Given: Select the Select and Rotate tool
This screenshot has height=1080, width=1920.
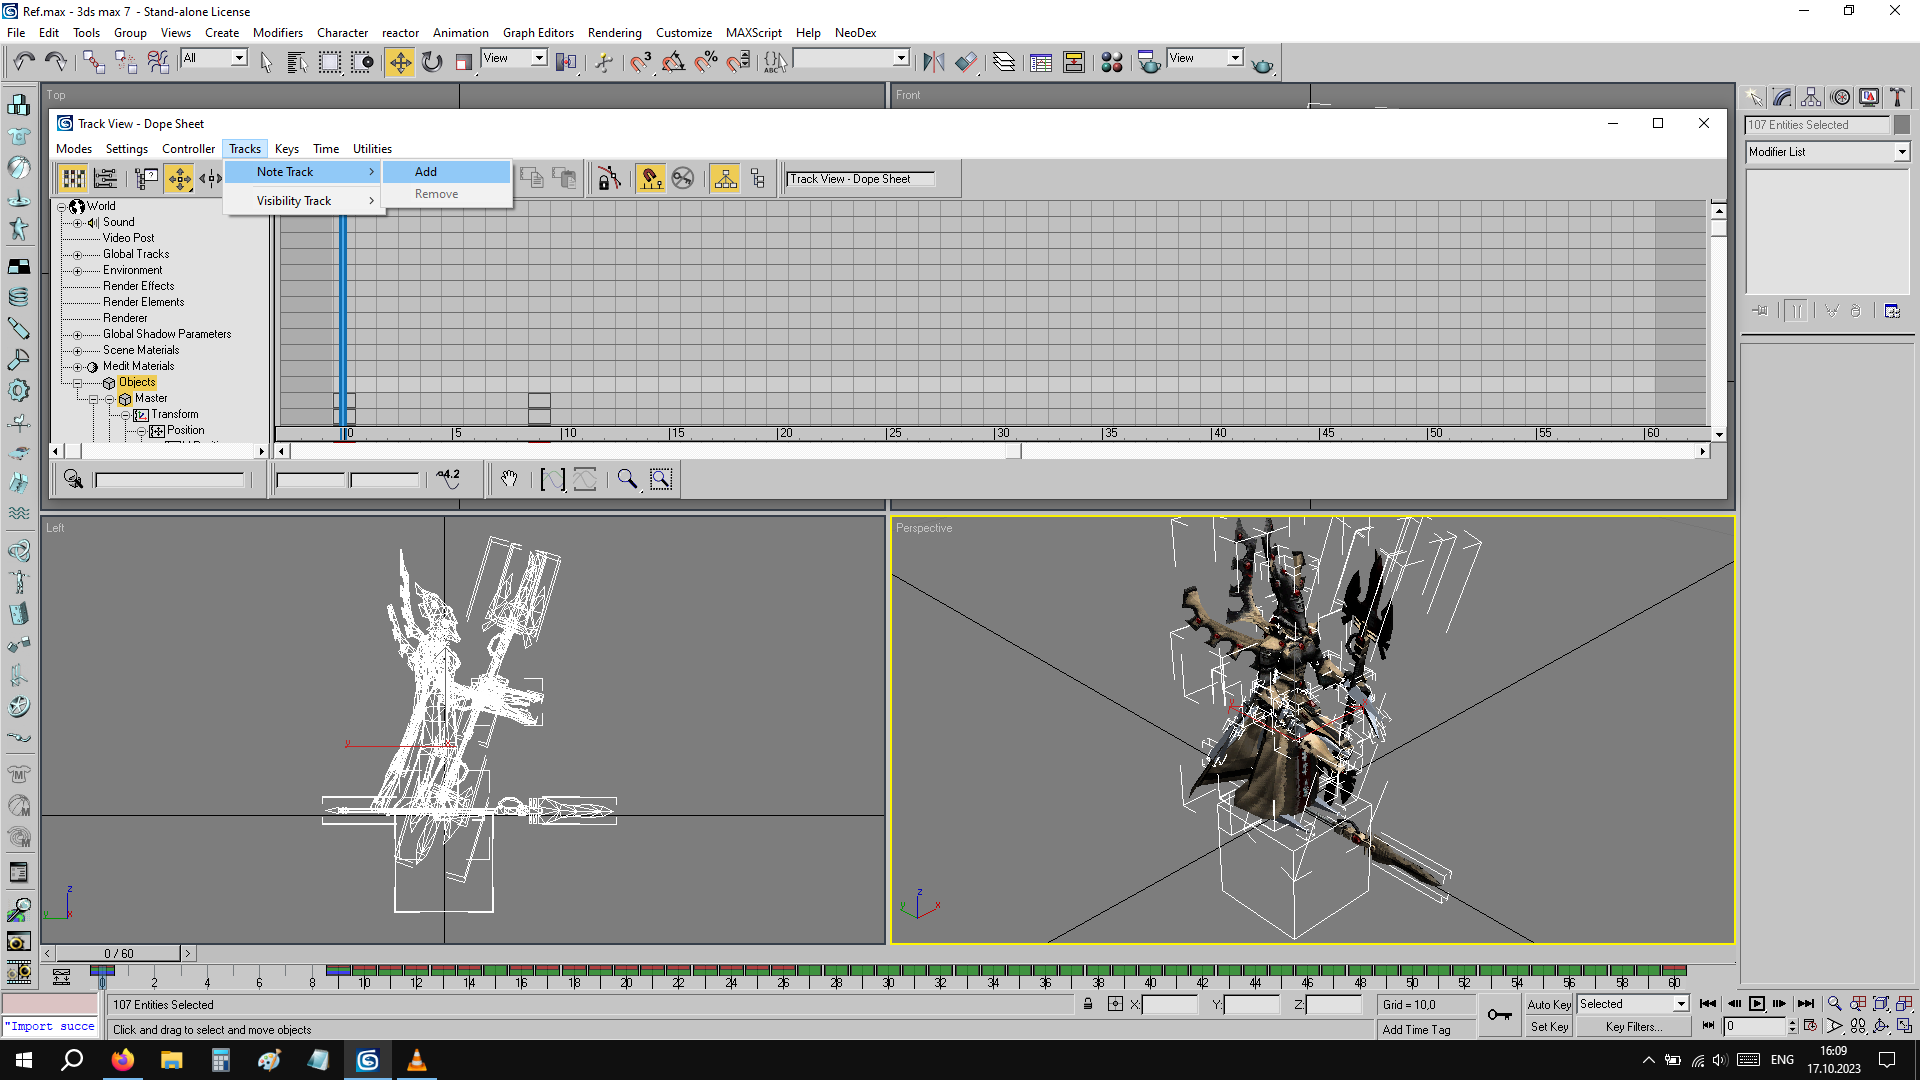Looking at the screenshot, I should click(432, 62).
